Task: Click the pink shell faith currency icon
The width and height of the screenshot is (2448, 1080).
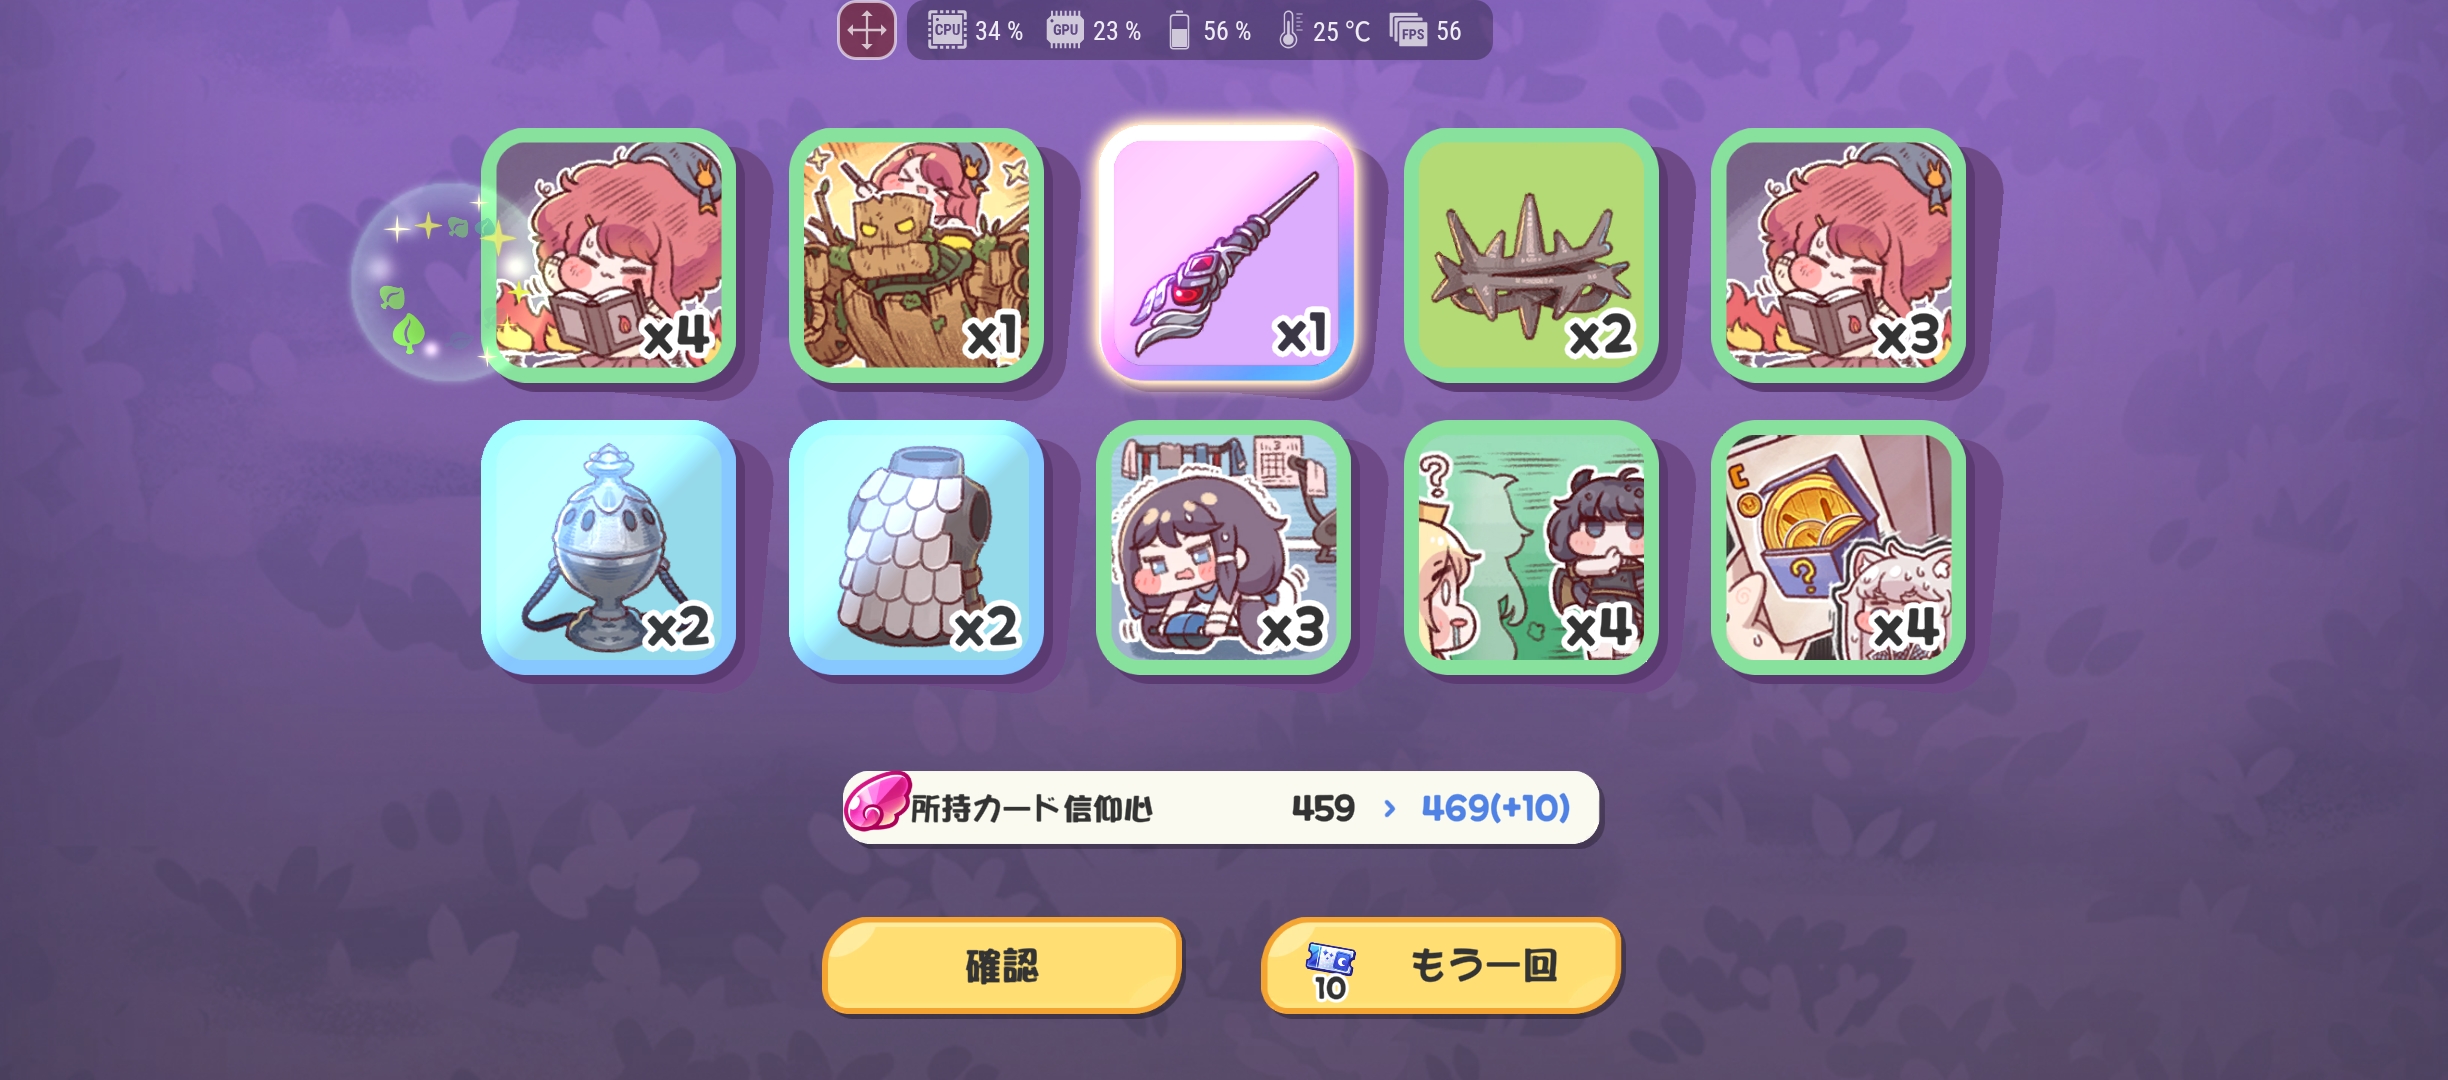Action: click(876, 802)
